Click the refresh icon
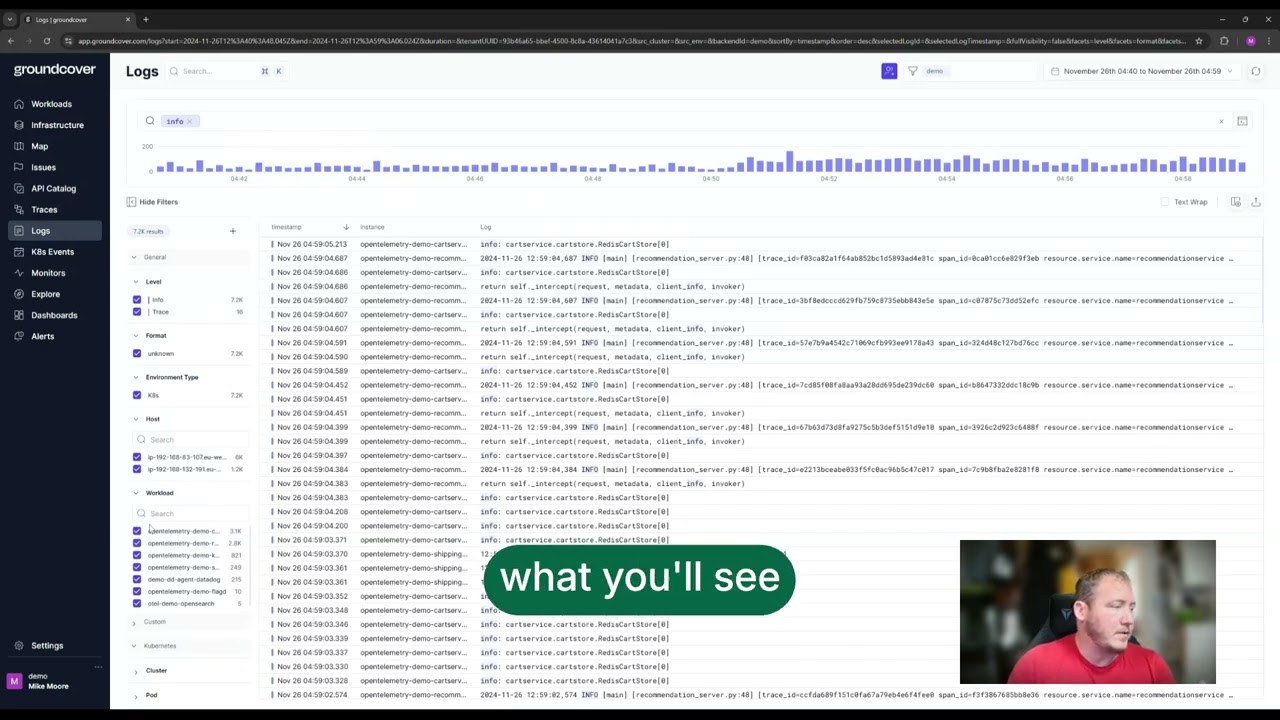 point(1256,71)
